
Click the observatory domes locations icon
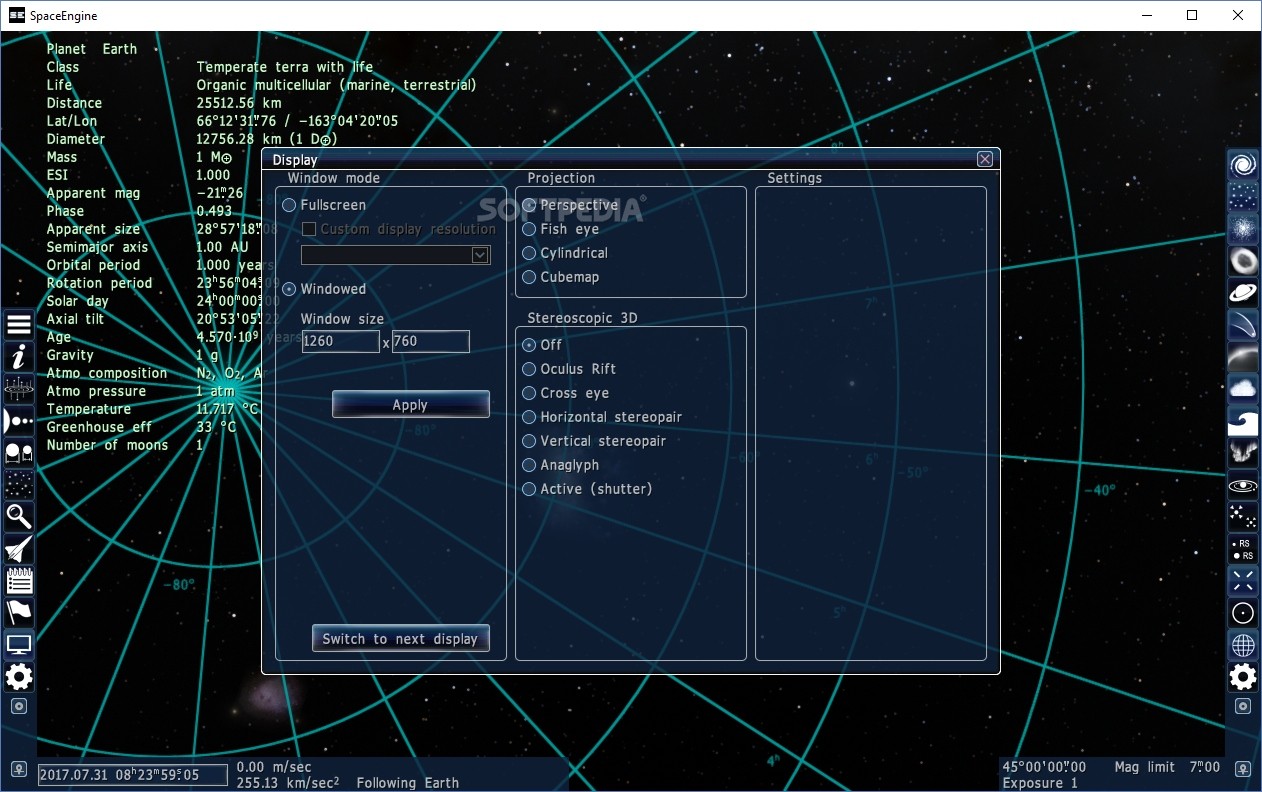pyautogui.click(x=19, y=453)
